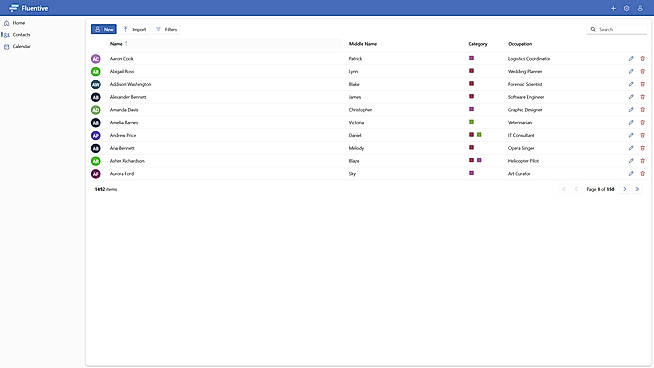
Task: Delete the Amanda Davis contact
Action: pyautogui.click(x=642, y=110)
